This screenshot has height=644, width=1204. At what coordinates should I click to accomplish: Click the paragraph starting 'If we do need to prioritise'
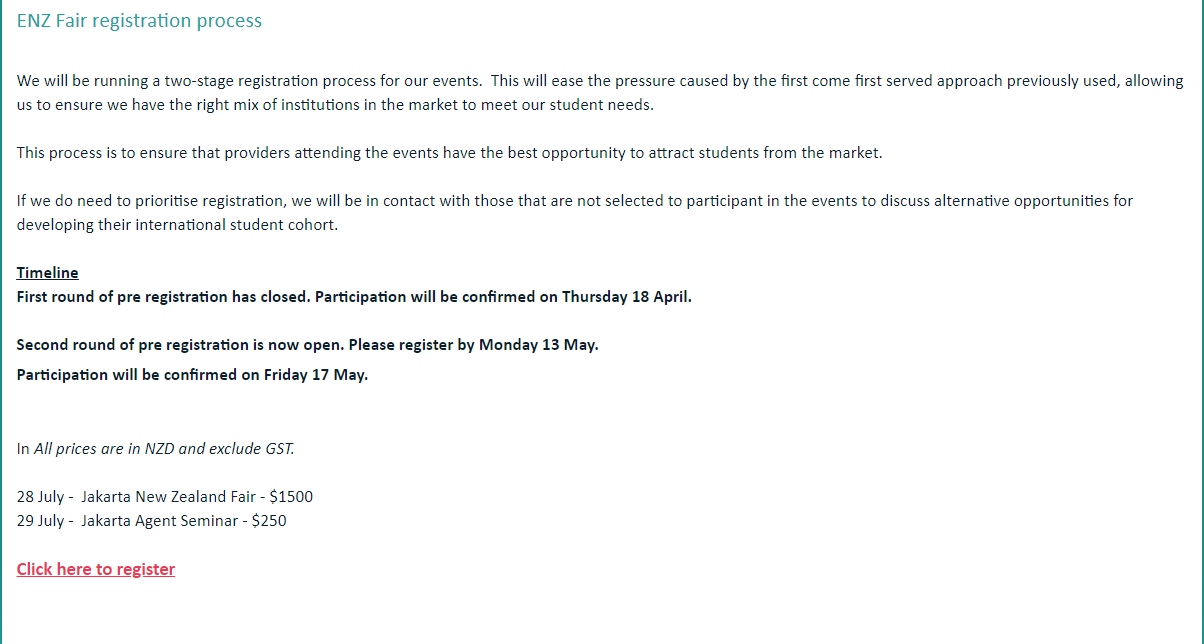click(575, 212)
